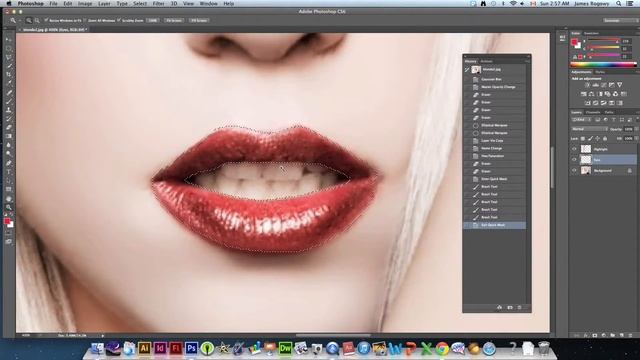Open Spotlight search in menu bar

pos(619,3)
